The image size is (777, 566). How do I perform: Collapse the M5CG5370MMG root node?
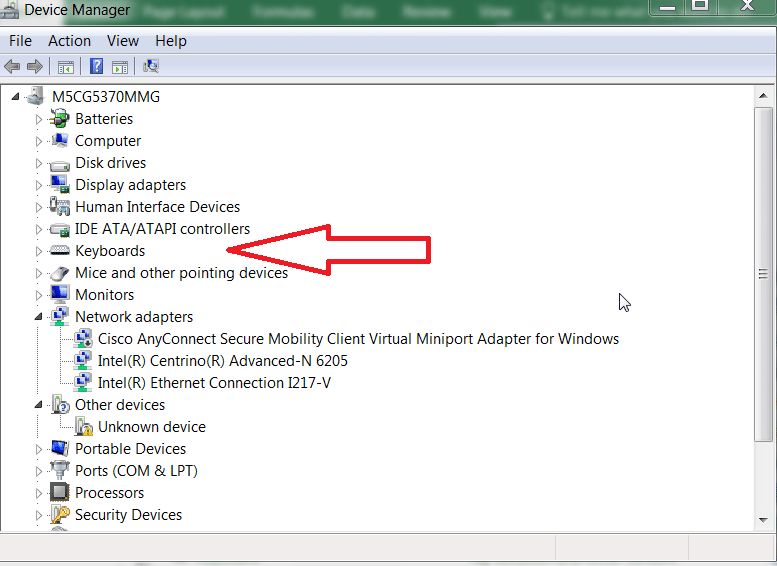point(15,97)
